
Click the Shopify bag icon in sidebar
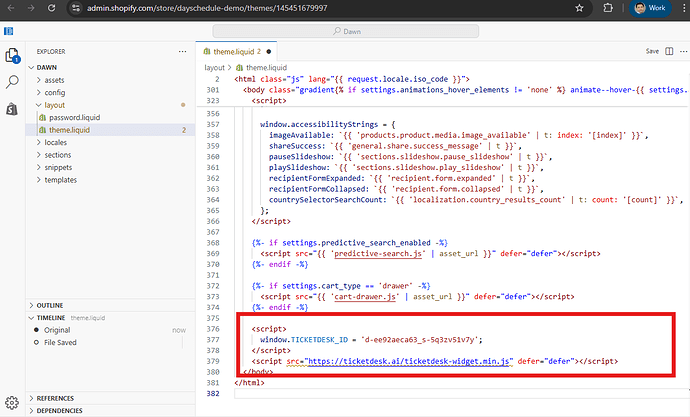click(13, 108)
